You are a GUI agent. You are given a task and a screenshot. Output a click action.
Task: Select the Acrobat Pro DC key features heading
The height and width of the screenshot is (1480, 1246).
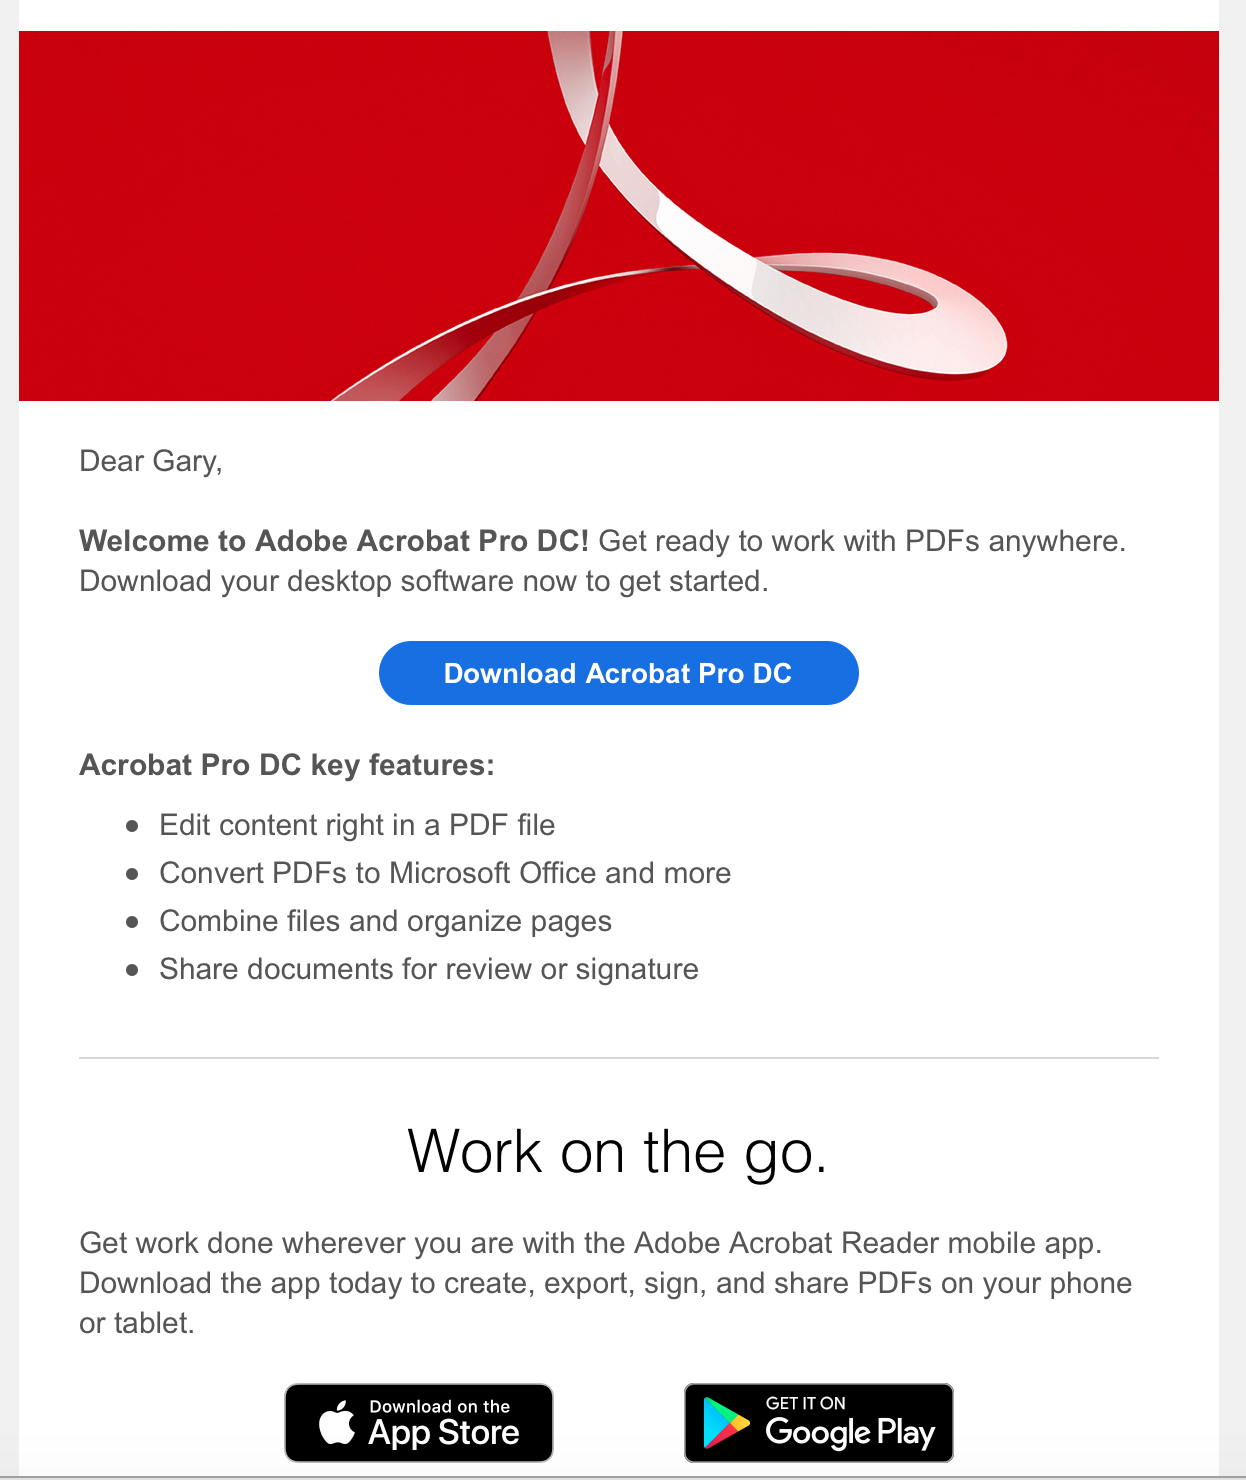tap(287, 765)
